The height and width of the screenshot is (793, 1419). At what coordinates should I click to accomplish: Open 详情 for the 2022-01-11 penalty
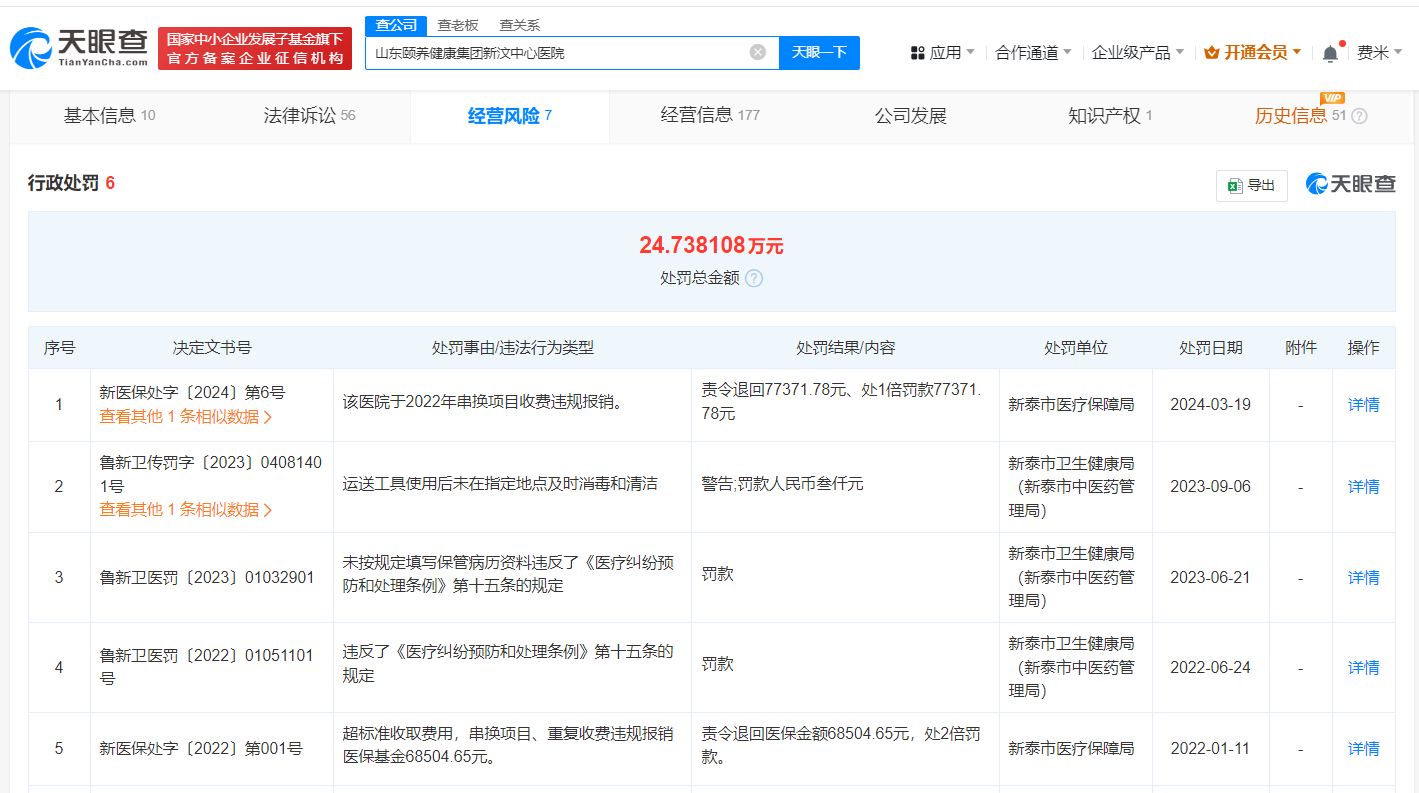point(1363,748)
